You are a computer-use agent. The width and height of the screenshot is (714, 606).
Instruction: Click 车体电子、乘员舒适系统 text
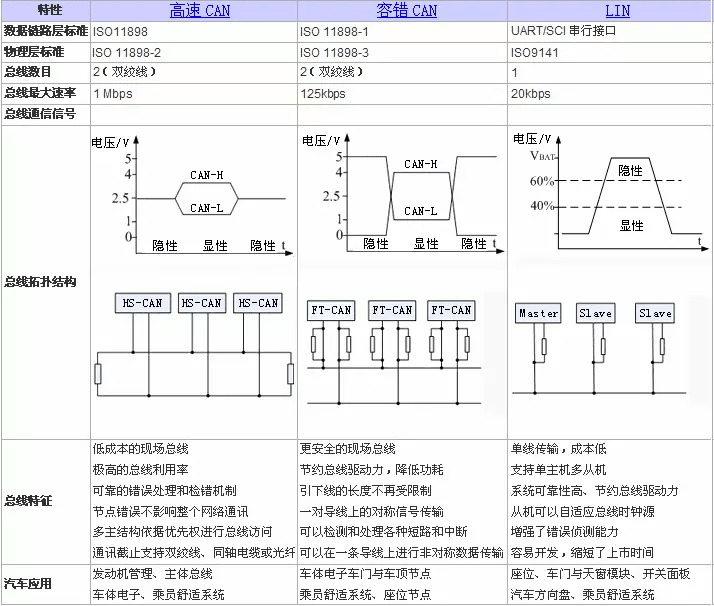pyautogui.click(x=158, y=594)
